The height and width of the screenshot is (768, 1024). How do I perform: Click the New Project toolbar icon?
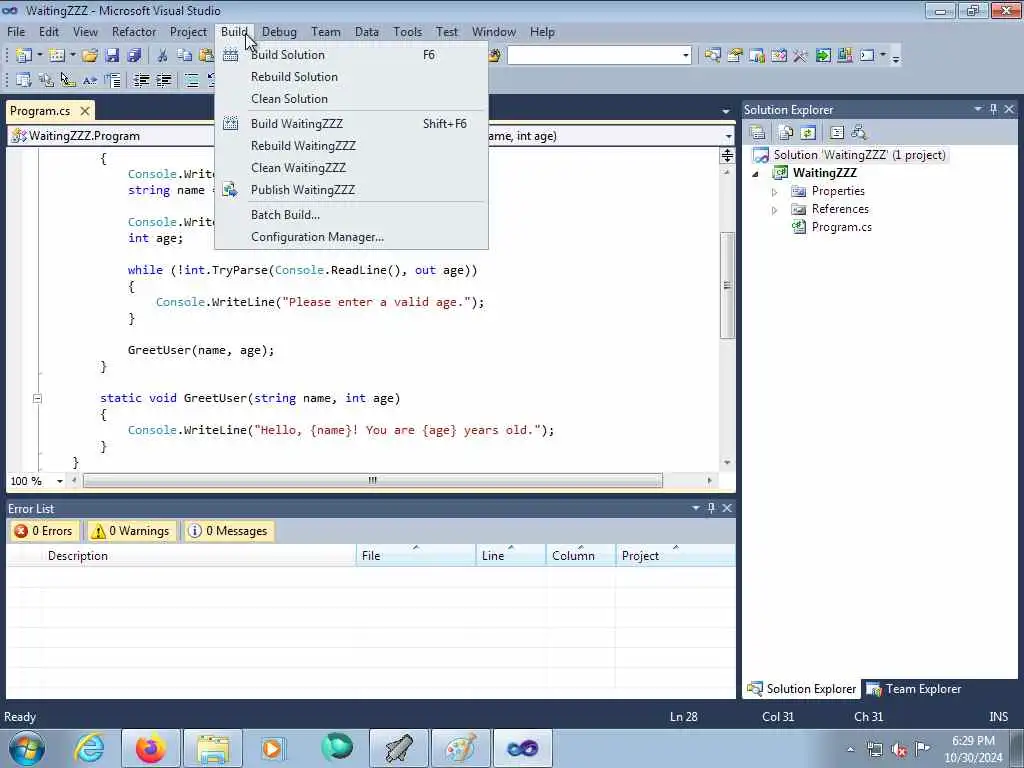24,56
